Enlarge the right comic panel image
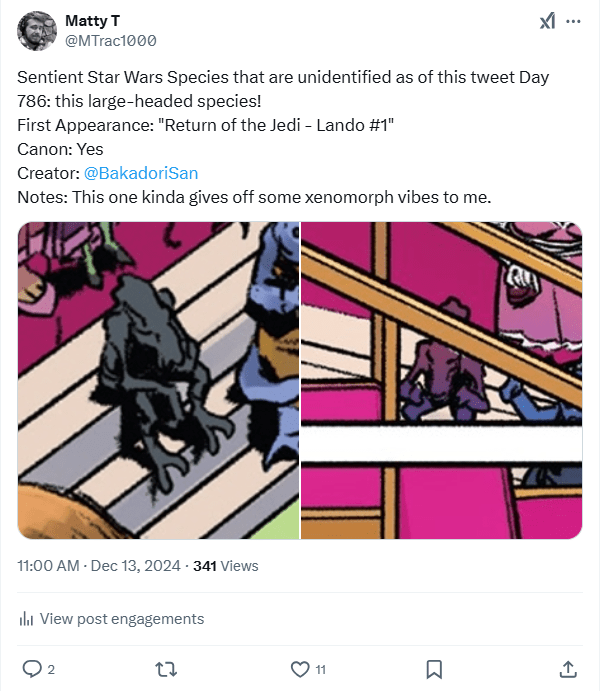This screenshot has width=602, height=691. tap(442, 380)
